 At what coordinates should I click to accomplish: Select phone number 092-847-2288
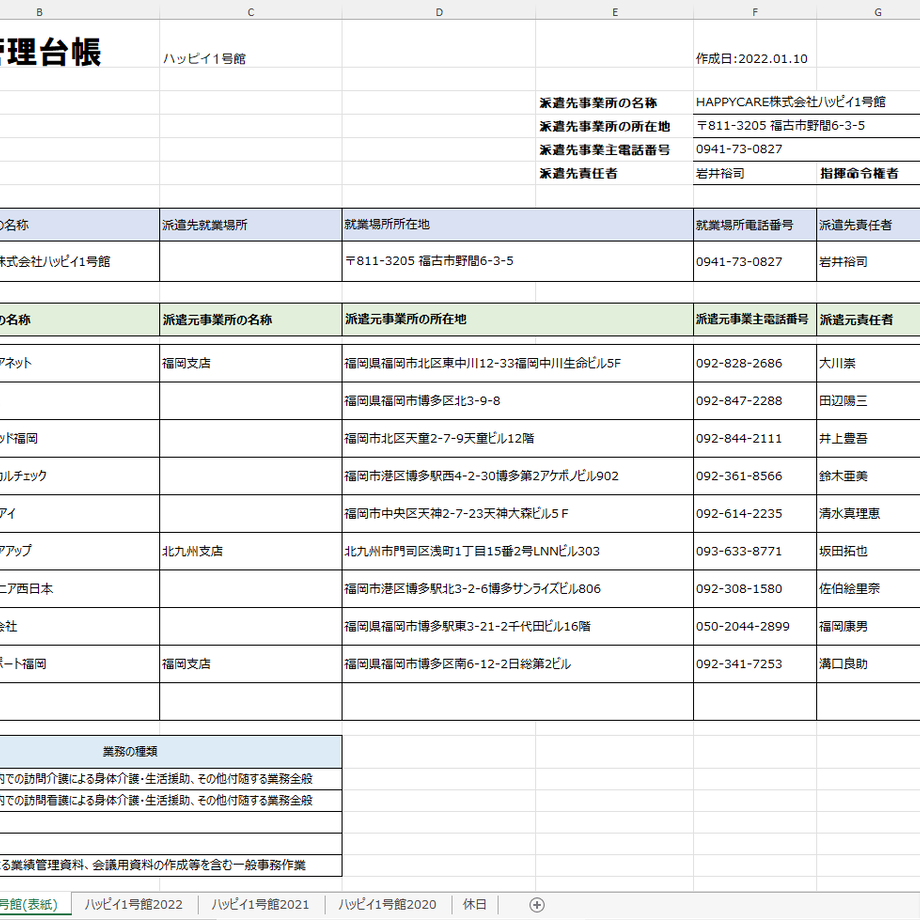click(755, 401)
